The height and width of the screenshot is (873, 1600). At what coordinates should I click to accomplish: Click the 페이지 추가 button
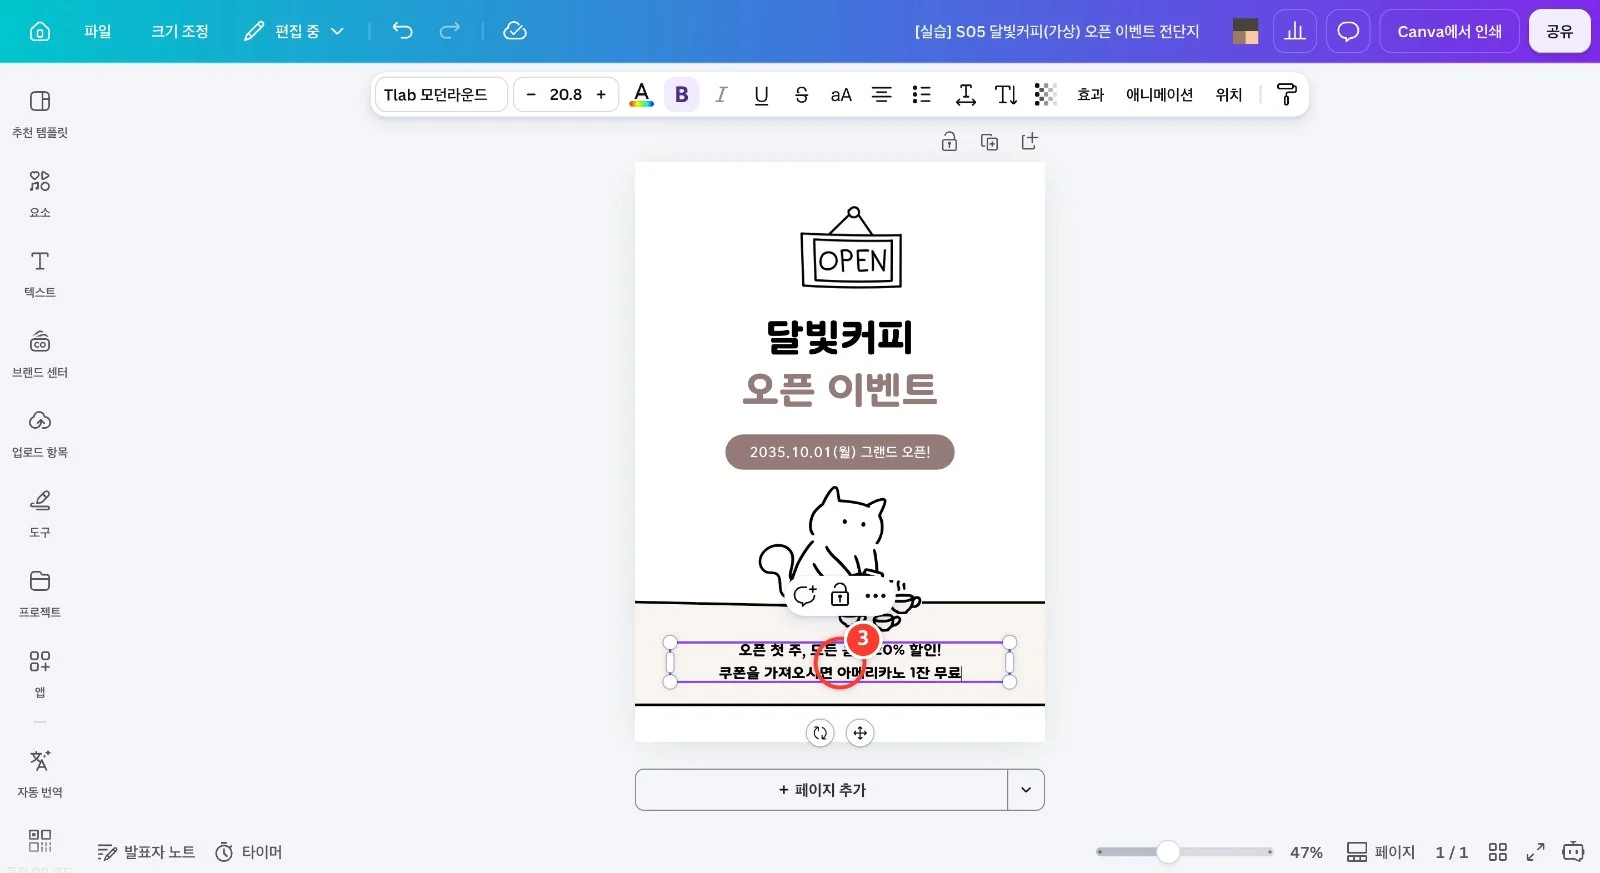point(821,790)
